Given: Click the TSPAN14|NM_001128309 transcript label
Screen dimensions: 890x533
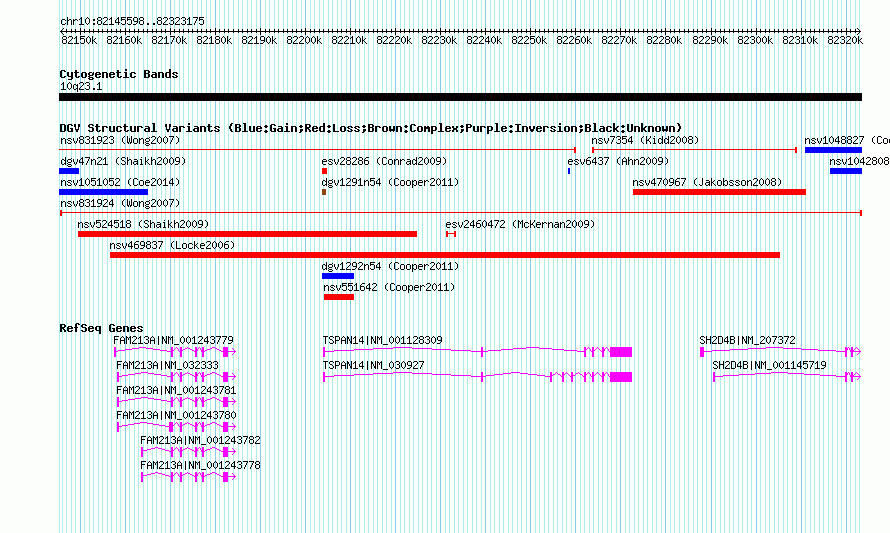Looking at the screenshot, I should [383, 340].
